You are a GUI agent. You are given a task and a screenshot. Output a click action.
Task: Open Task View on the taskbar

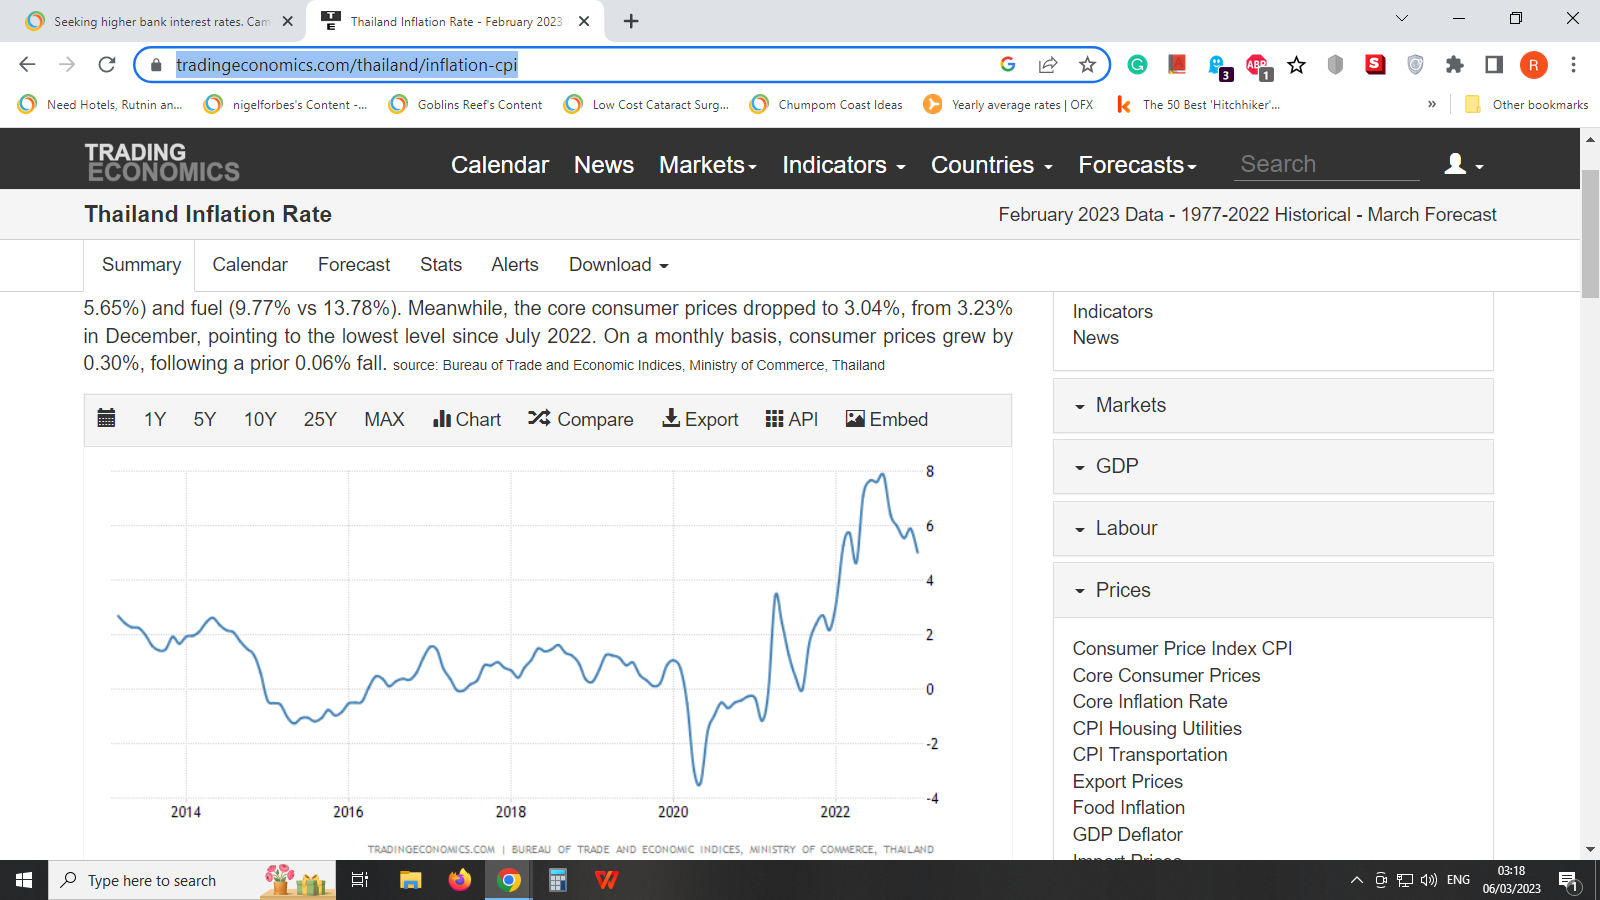[360, 880]
